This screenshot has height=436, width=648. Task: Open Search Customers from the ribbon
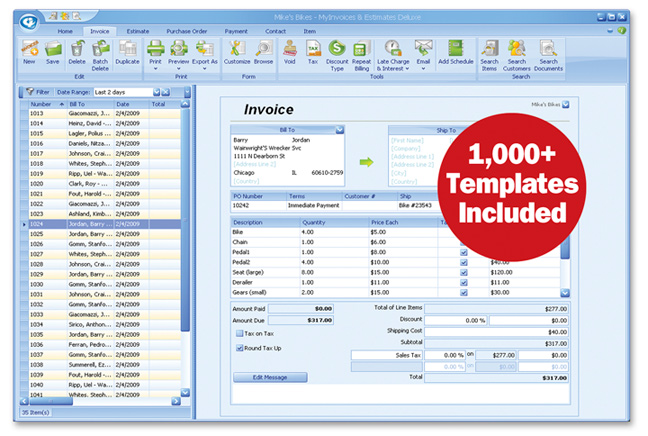pos(517,51)
